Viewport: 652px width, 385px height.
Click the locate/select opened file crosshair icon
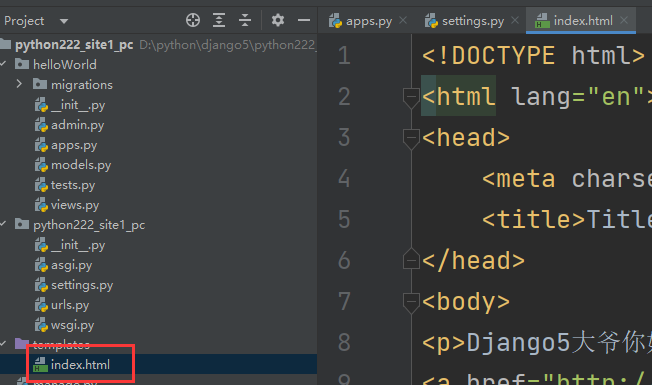(193, 20)
